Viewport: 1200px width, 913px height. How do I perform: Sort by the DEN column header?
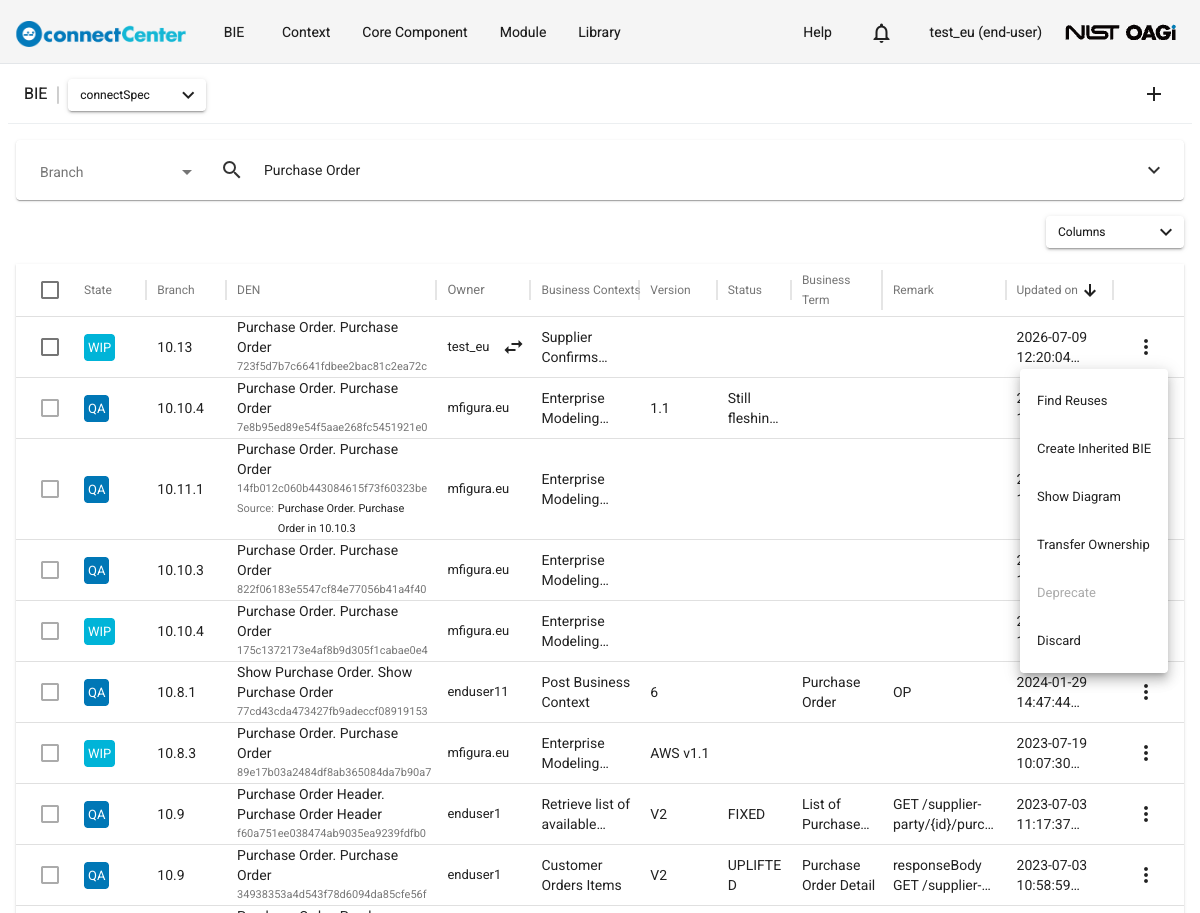pyautogui.click(x=248, y=290)
